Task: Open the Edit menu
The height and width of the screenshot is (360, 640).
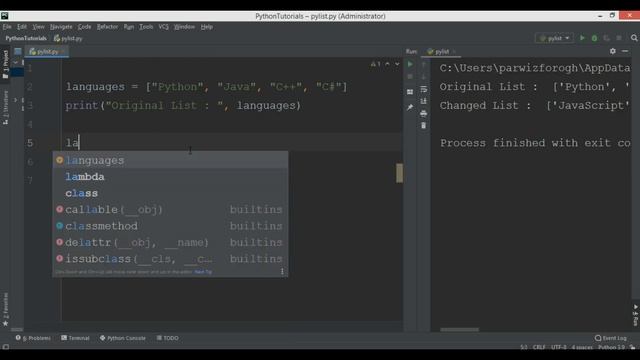Action: pyautogui.click(x=22, y=27)
